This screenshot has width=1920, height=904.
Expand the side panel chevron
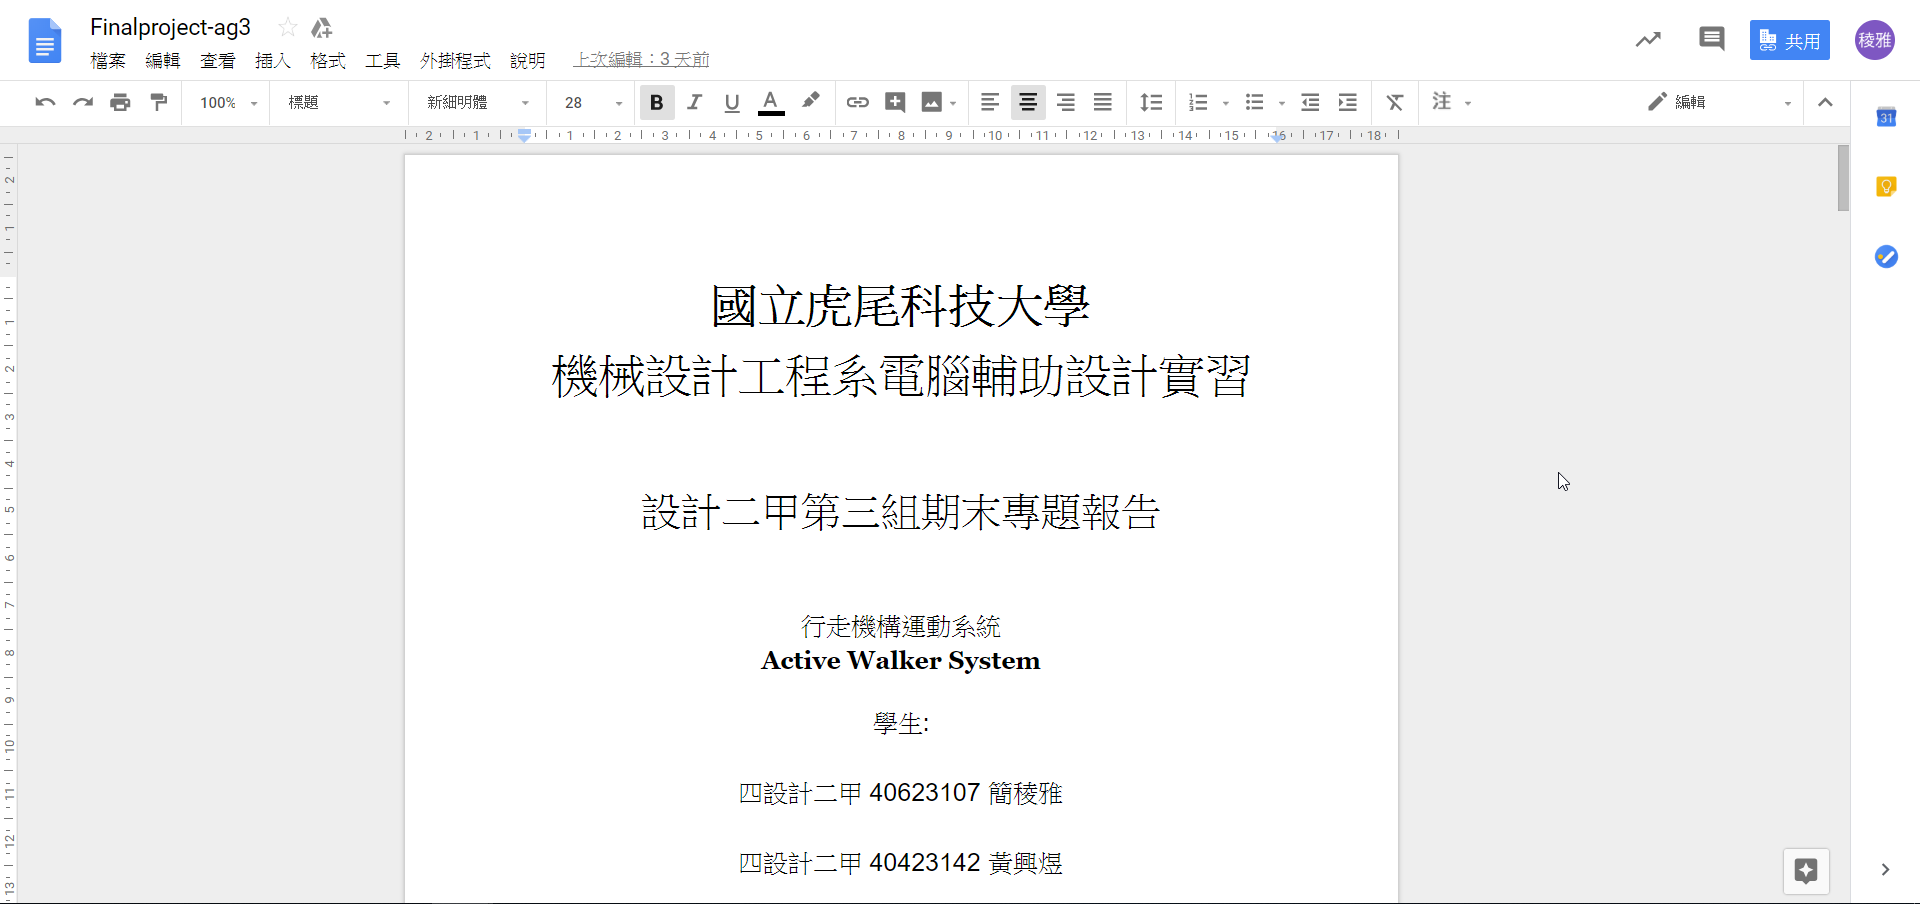(x=1885, y=870)
